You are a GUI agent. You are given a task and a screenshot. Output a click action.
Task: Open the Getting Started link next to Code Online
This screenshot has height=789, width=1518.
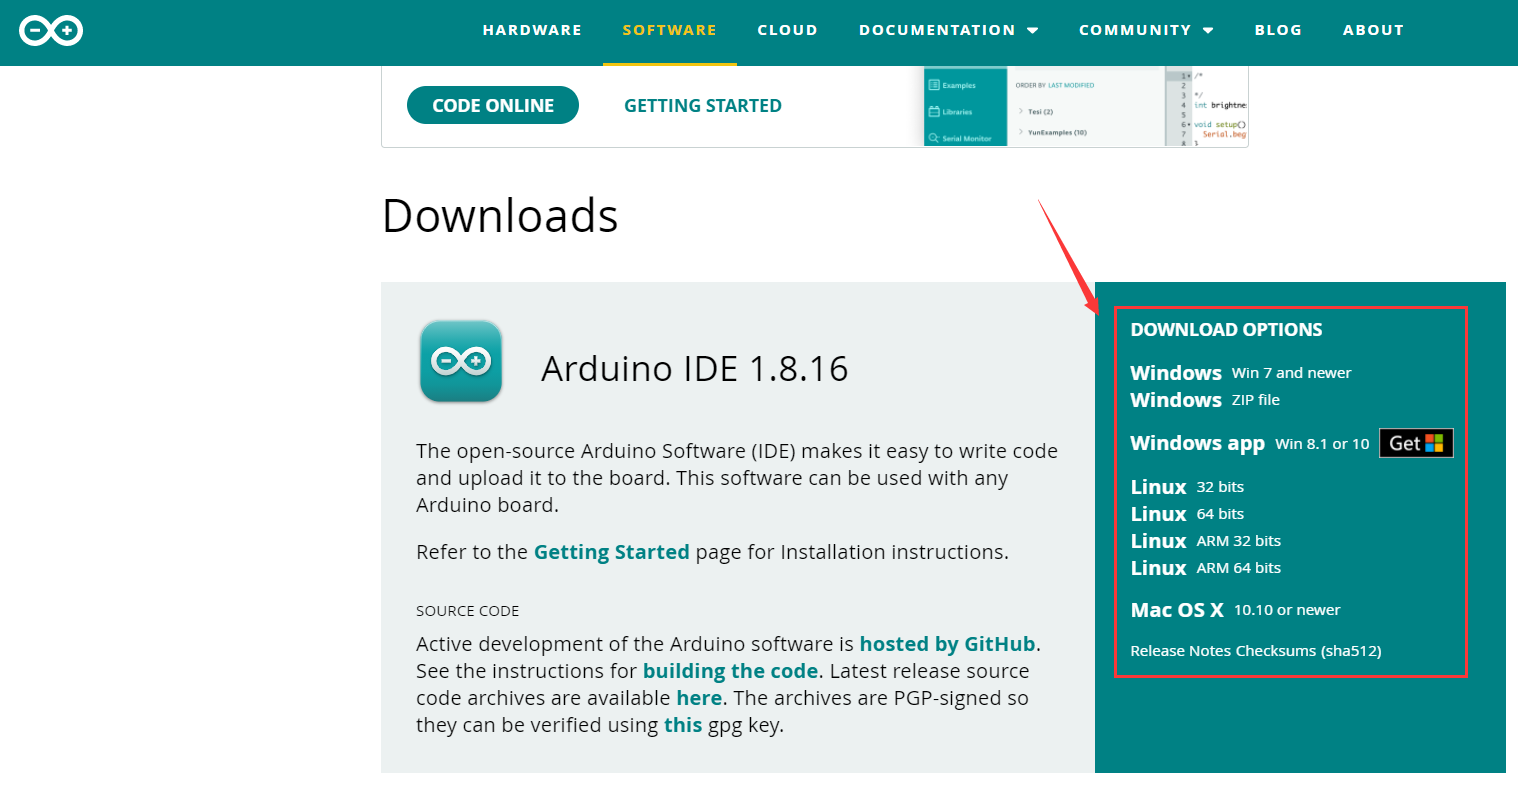tap(703, 105)
